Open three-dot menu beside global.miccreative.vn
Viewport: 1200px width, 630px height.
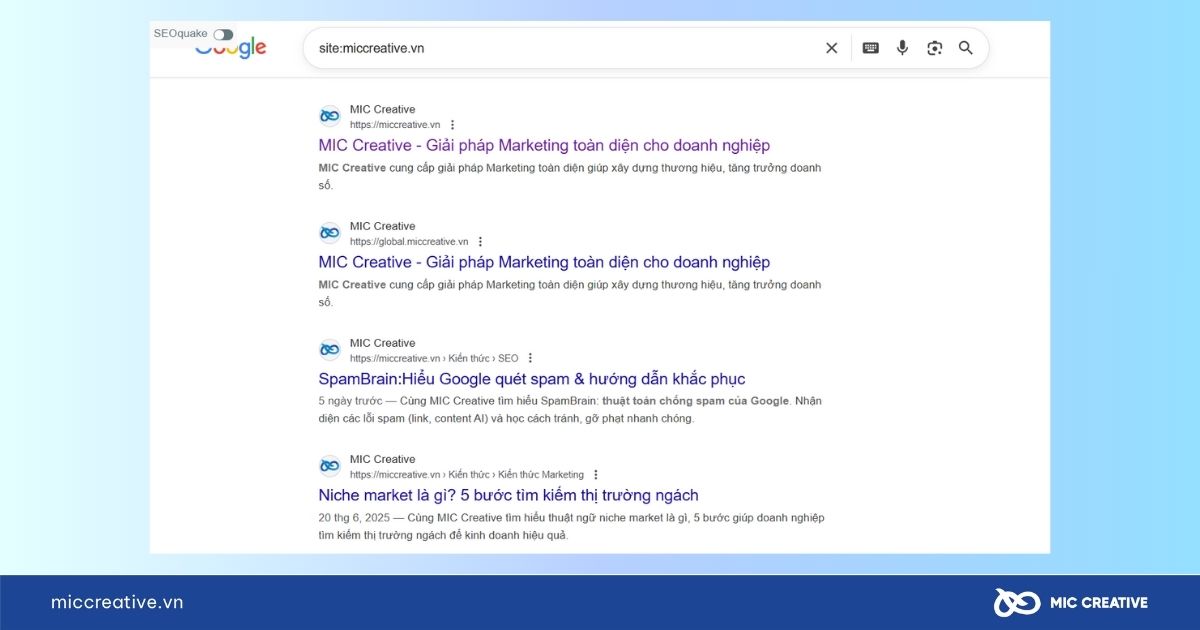click(480, 242)
